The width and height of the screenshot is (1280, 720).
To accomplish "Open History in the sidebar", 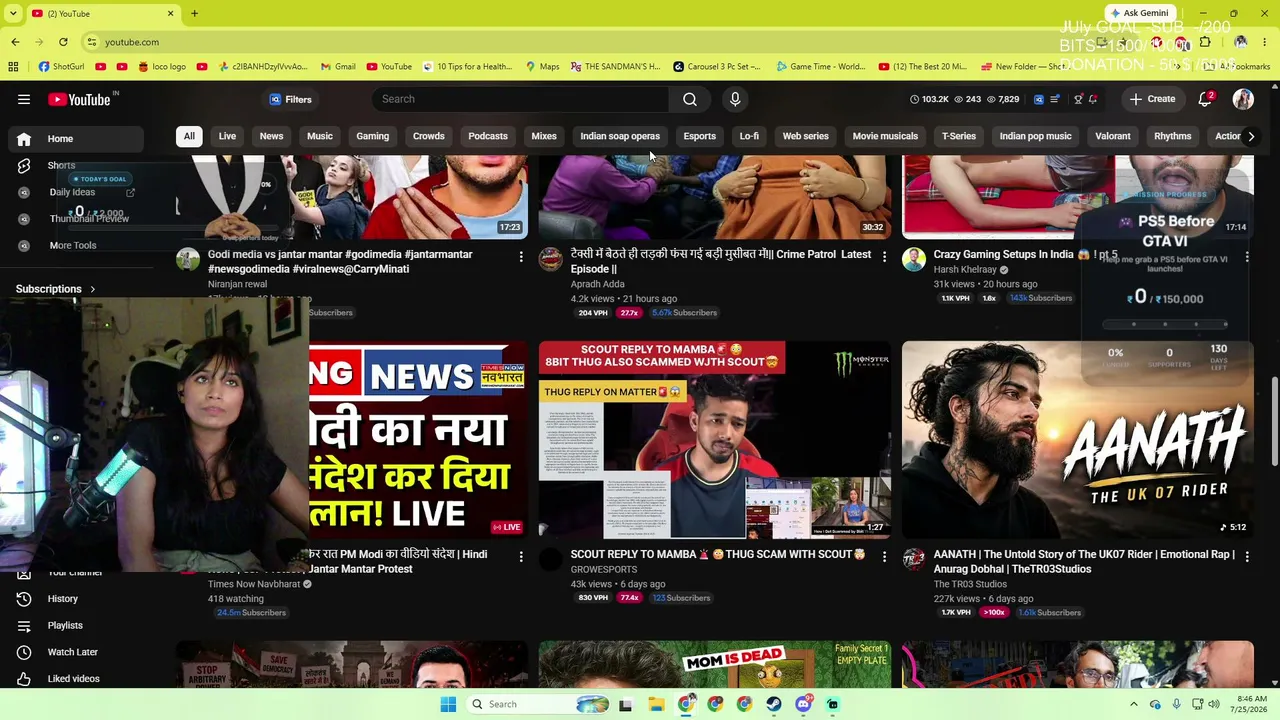I will click(x=62, y=599).
